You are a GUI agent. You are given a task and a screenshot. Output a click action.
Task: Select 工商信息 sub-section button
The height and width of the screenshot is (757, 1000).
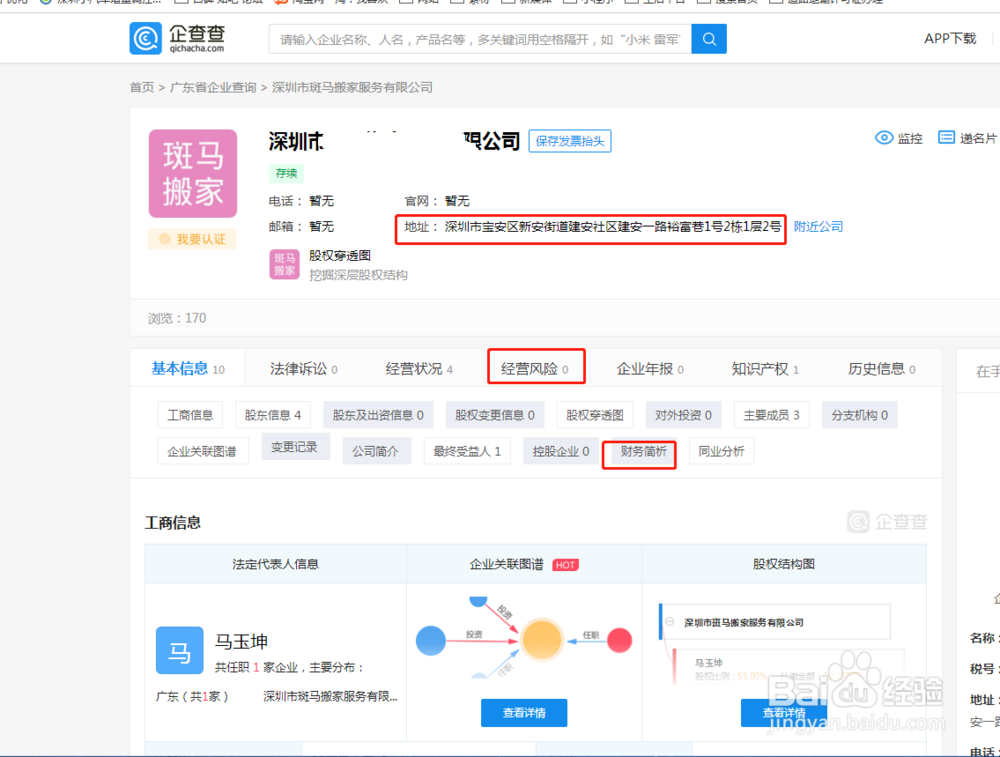[x=190, y=415]
